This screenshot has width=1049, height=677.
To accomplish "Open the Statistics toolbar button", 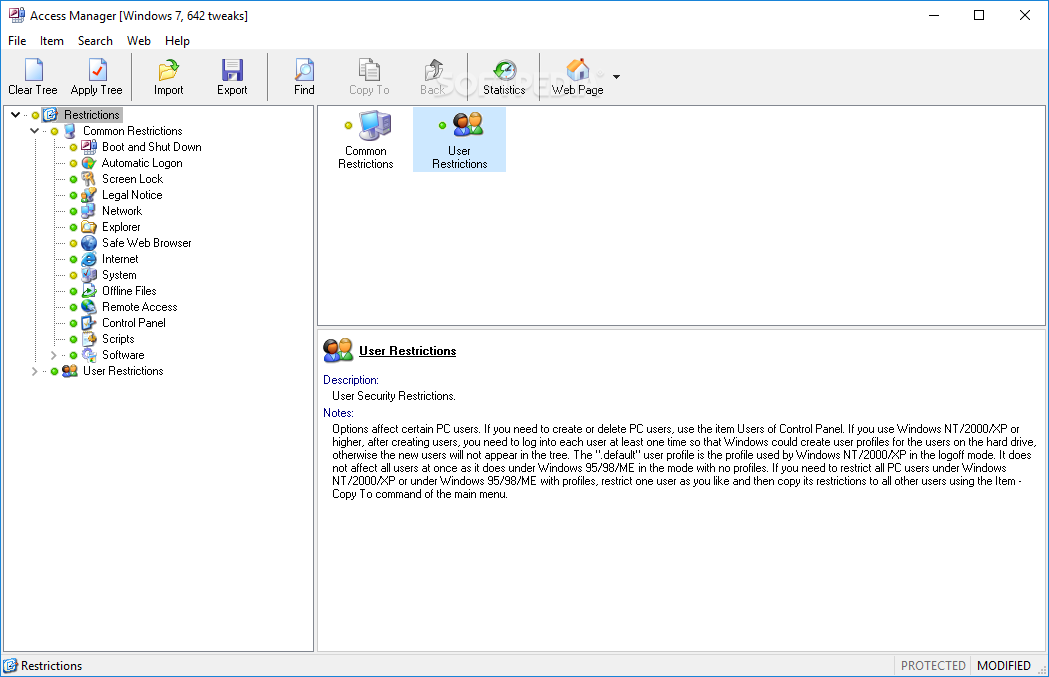I will tap(504, 77).
